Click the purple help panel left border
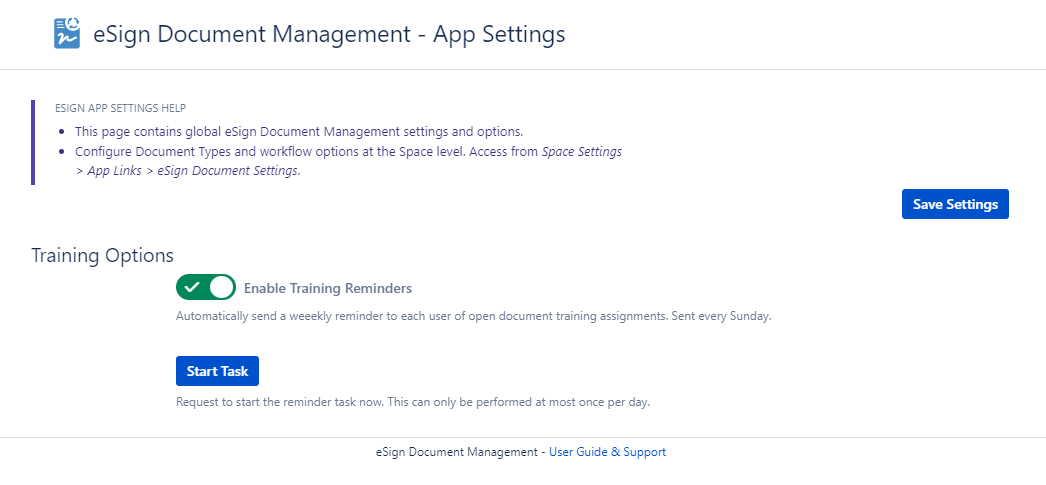The image size is (1046, 485). click(x=33, y=142)
